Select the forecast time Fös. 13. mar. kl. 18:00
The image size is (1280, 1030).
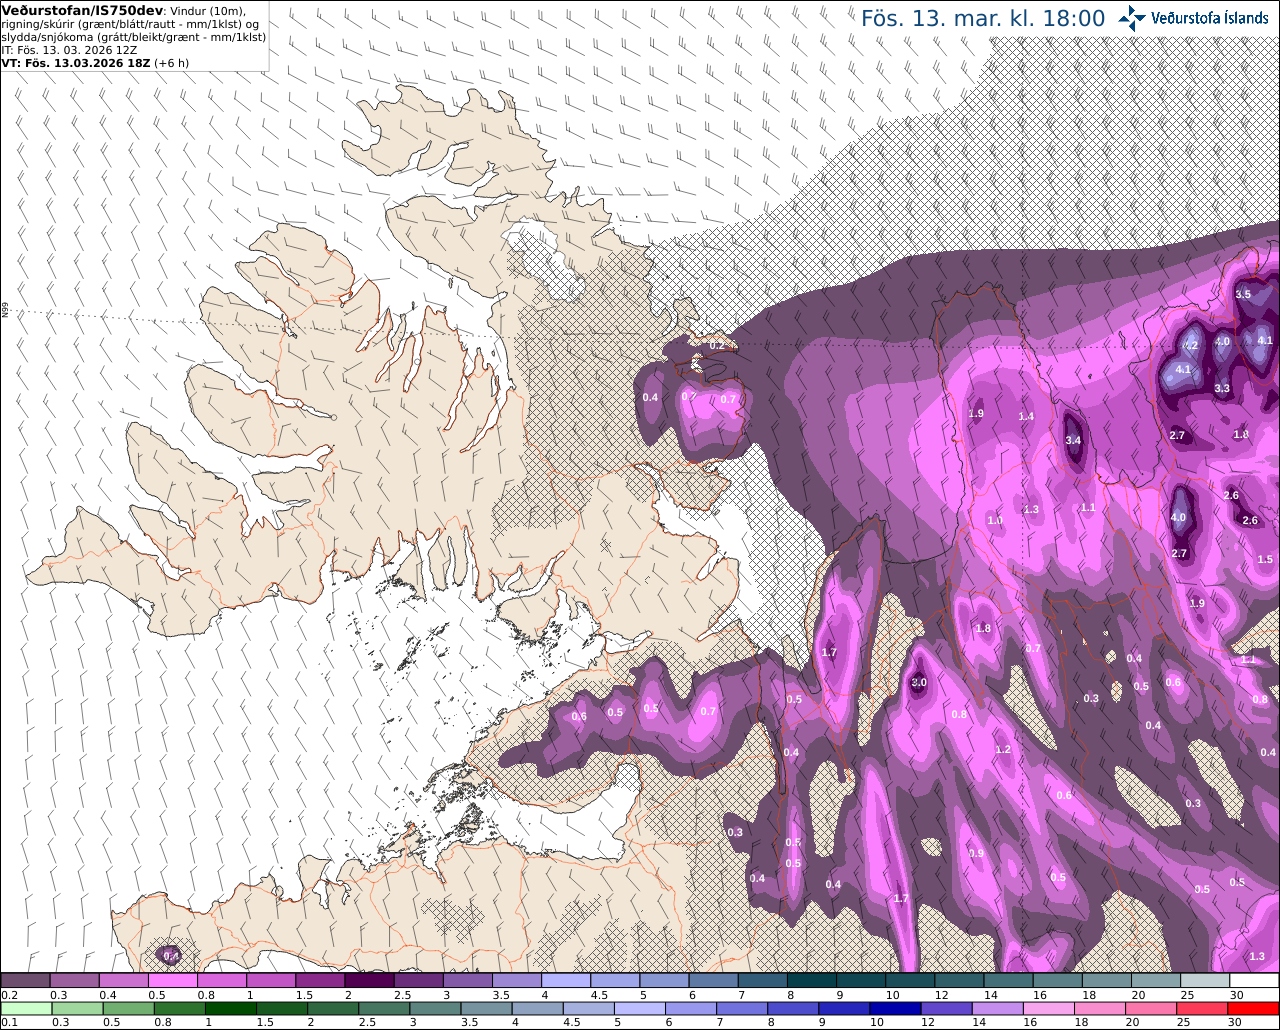[x=983, y=18]
